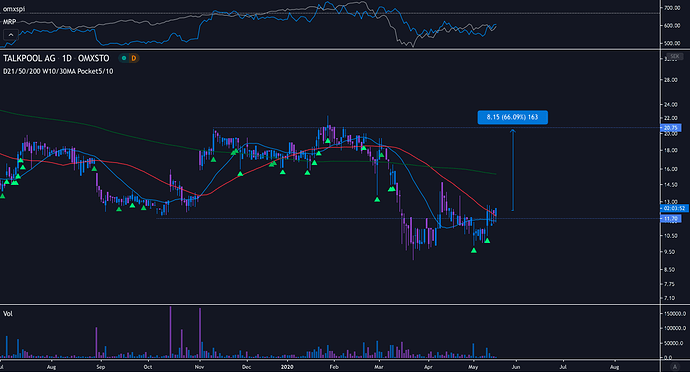This screenshot has width=690, height=372.
Task: Select the omxspi indicator label
Action: coord(14,9)
